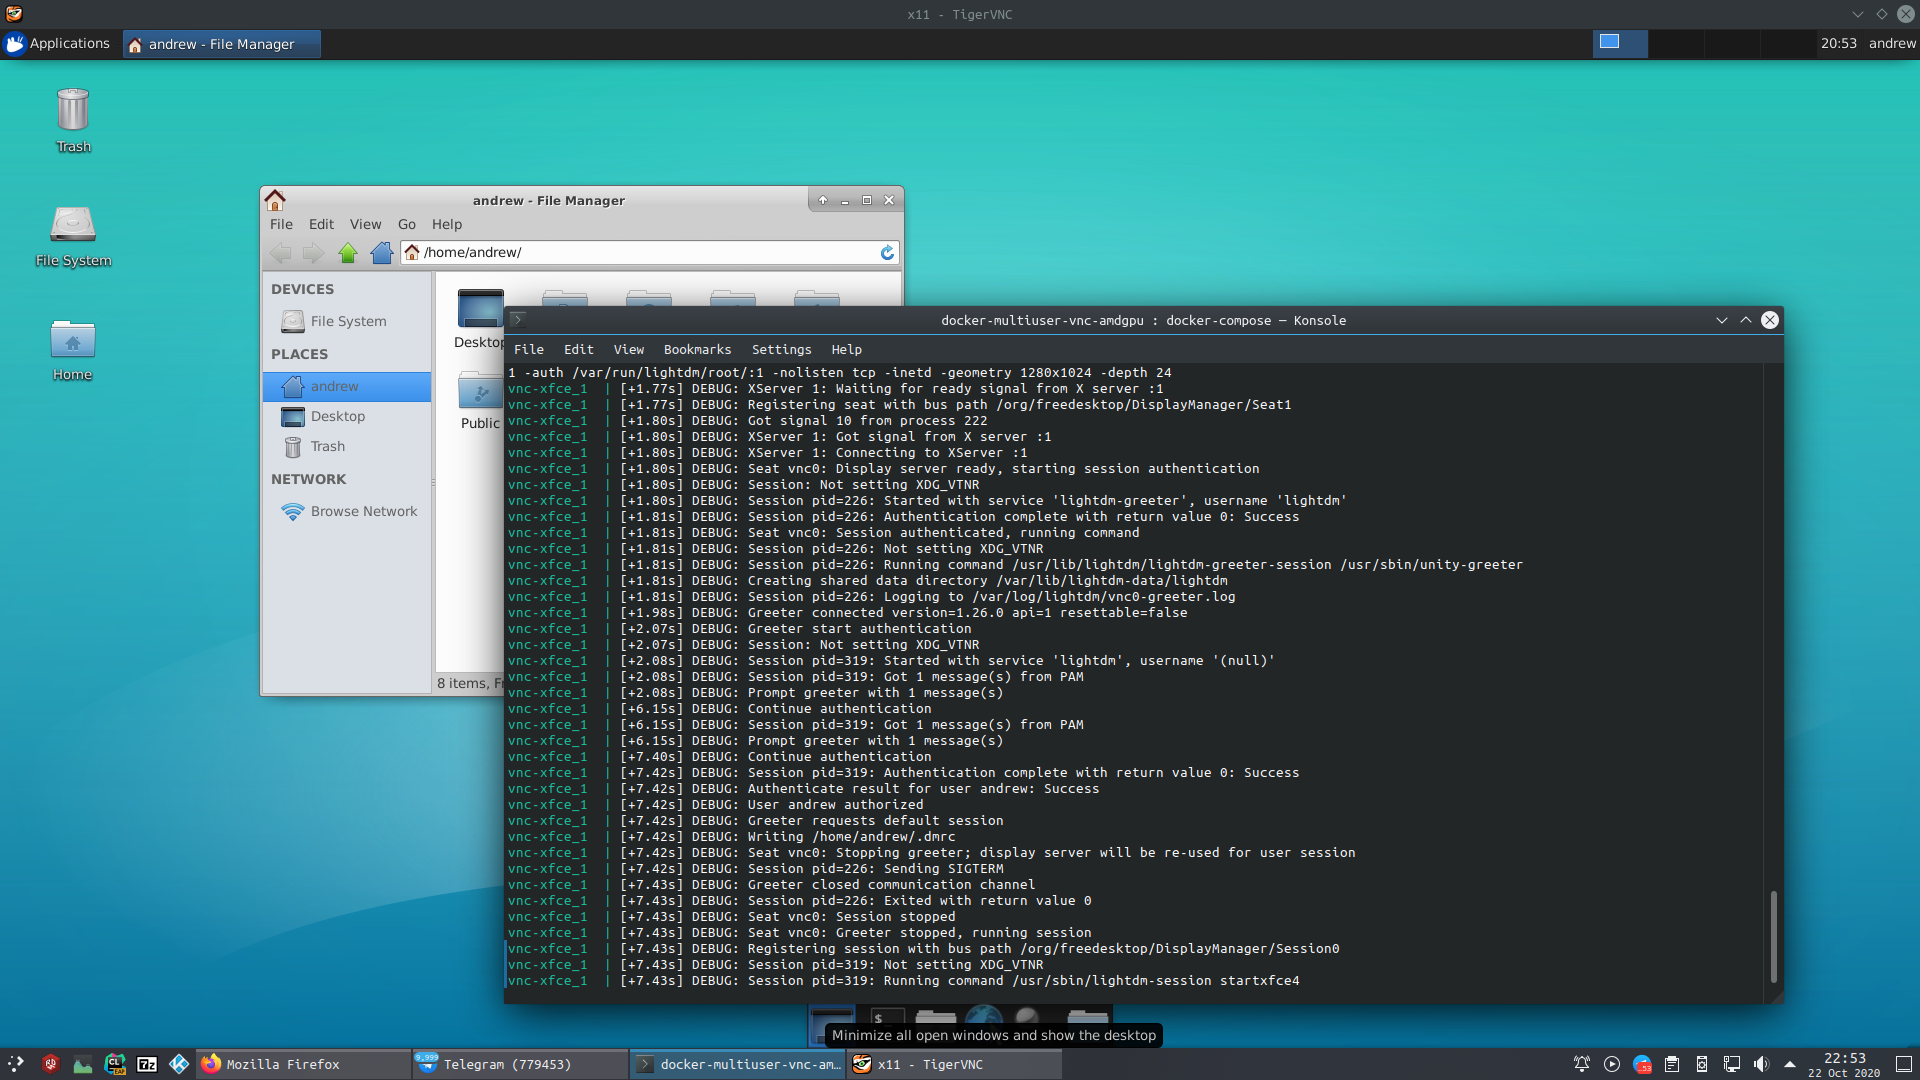Open the andrew user menu in top panel
This screenshot has width=1920, height=1080.
[1892, 43]
